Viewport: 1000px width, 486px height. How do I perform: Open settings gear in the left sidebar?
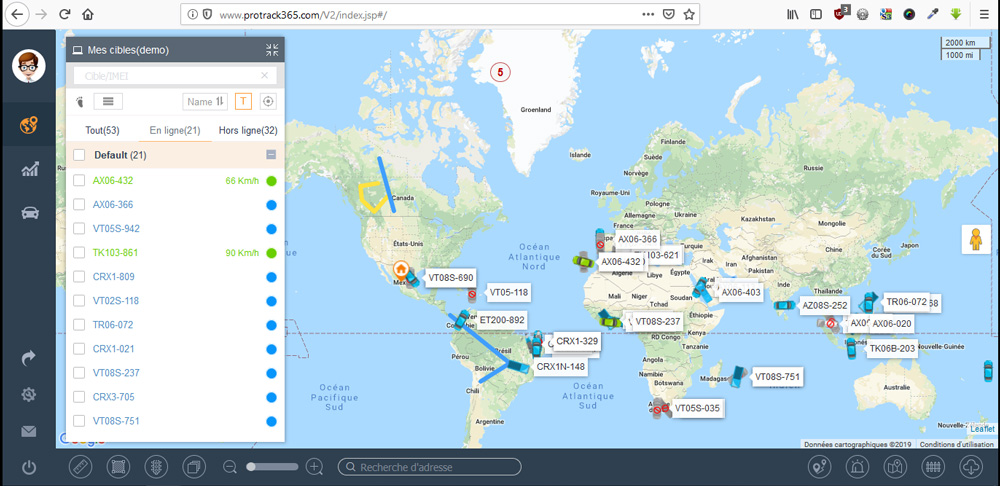29,395
